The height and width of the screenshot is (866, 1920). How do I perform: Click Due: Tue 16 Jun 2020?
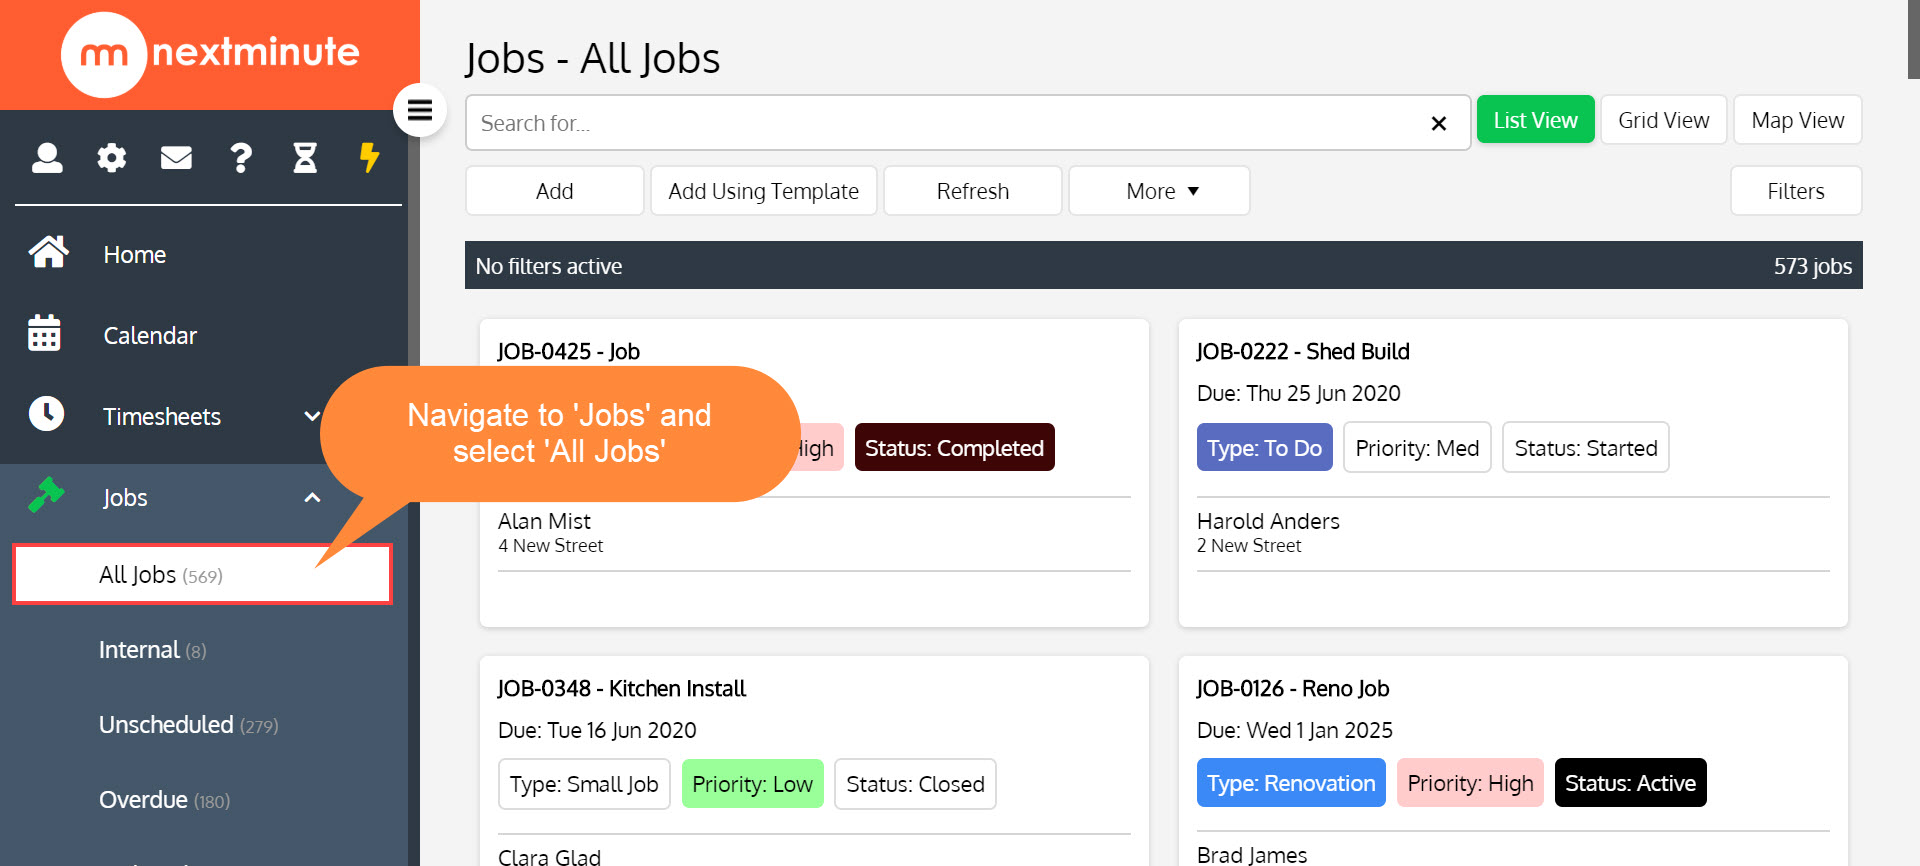coord(597,731)
